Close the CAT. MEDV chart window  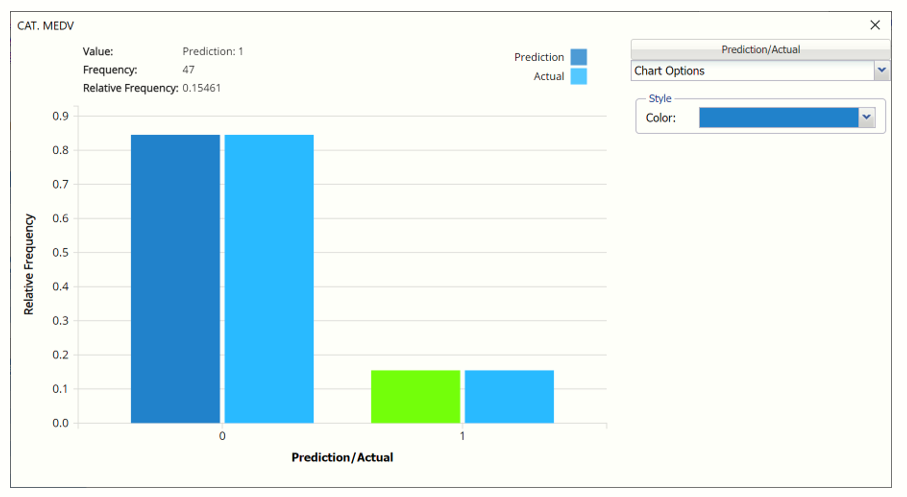tap(875, 25)
